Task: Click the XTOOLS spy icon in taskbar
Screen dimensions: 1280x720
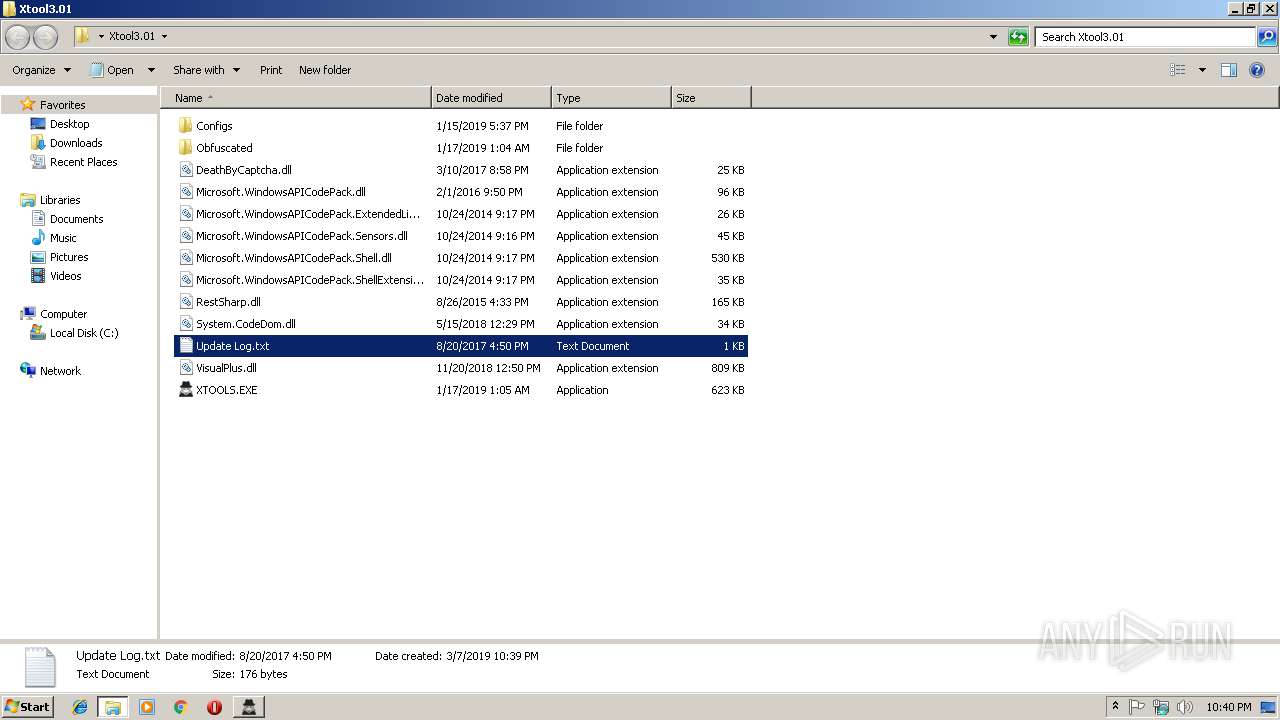Action: (x=249, y=707)
